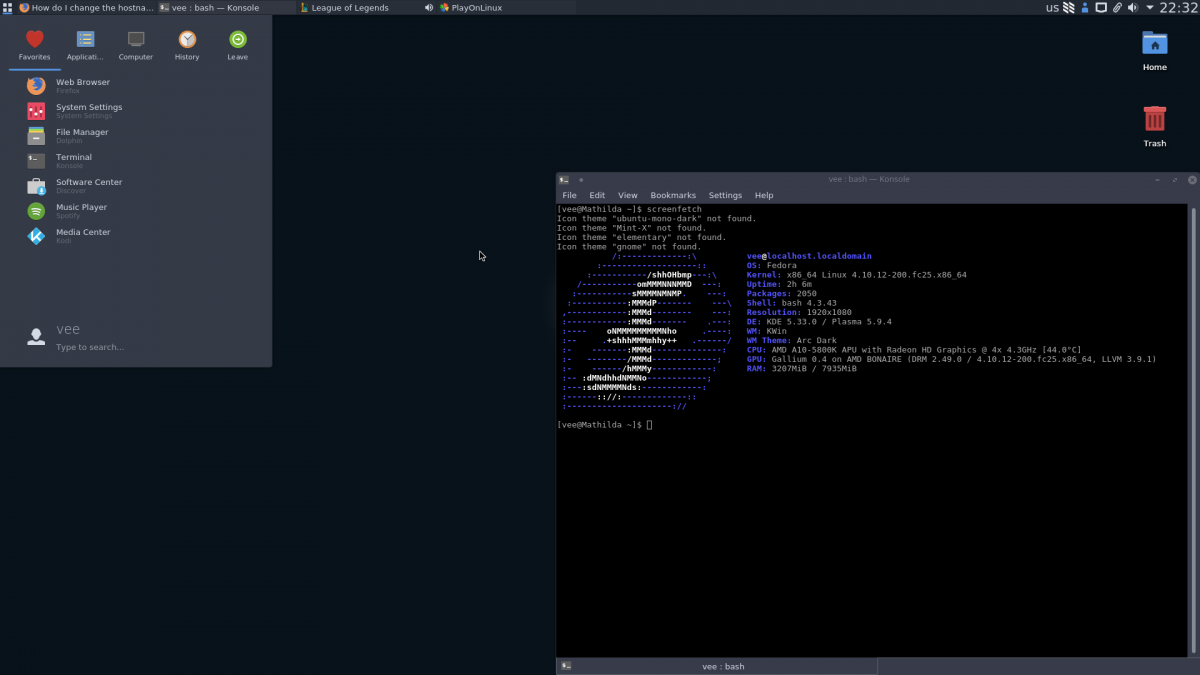Click the 'WM Theme: Arc Dark' line

tap(792, 341)
